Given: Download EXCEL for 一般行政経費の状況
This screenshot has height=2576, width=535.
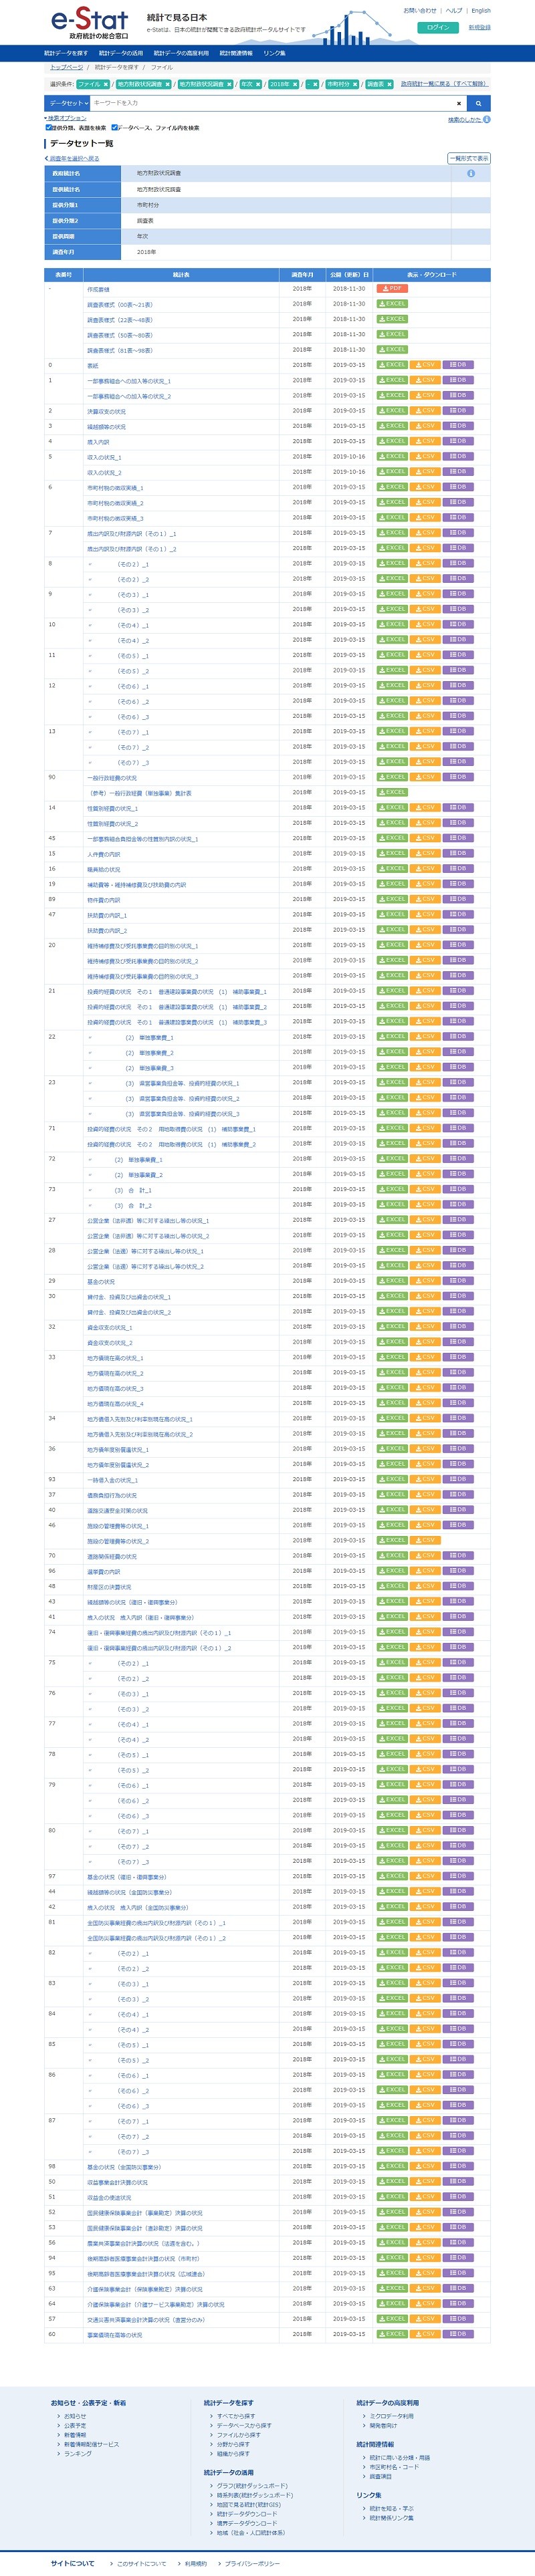Looking at the screenshot, I should click(x=392, y=777).
